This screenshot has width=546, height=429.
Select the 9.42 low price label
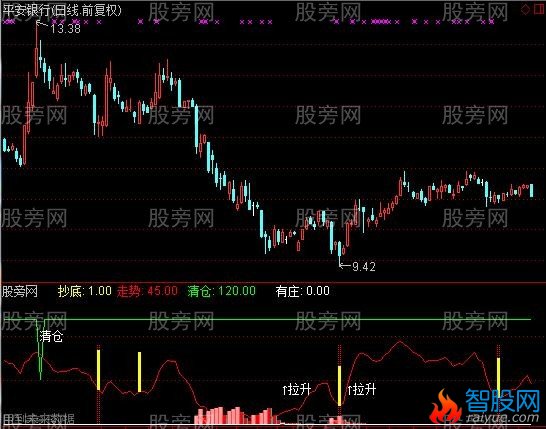point(364,267)
